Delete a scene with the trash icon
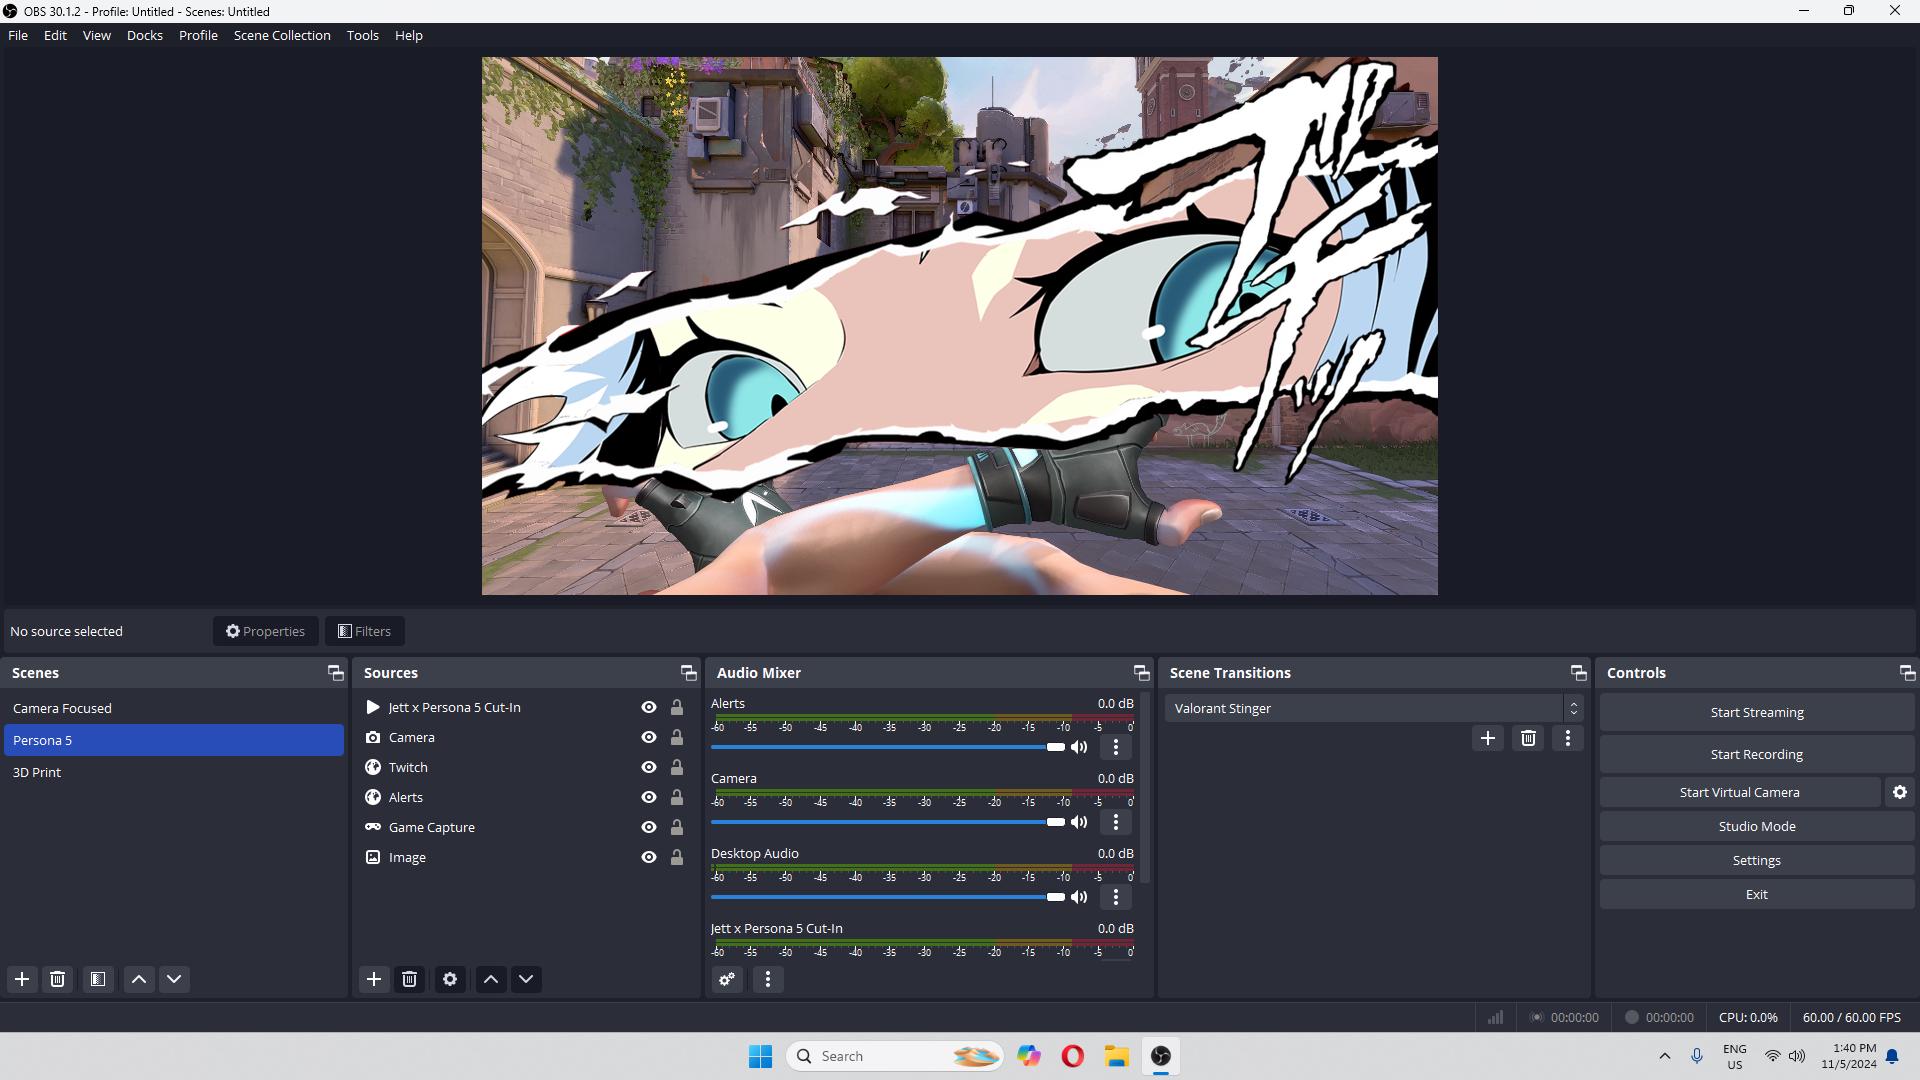 [x=57, y=979]
